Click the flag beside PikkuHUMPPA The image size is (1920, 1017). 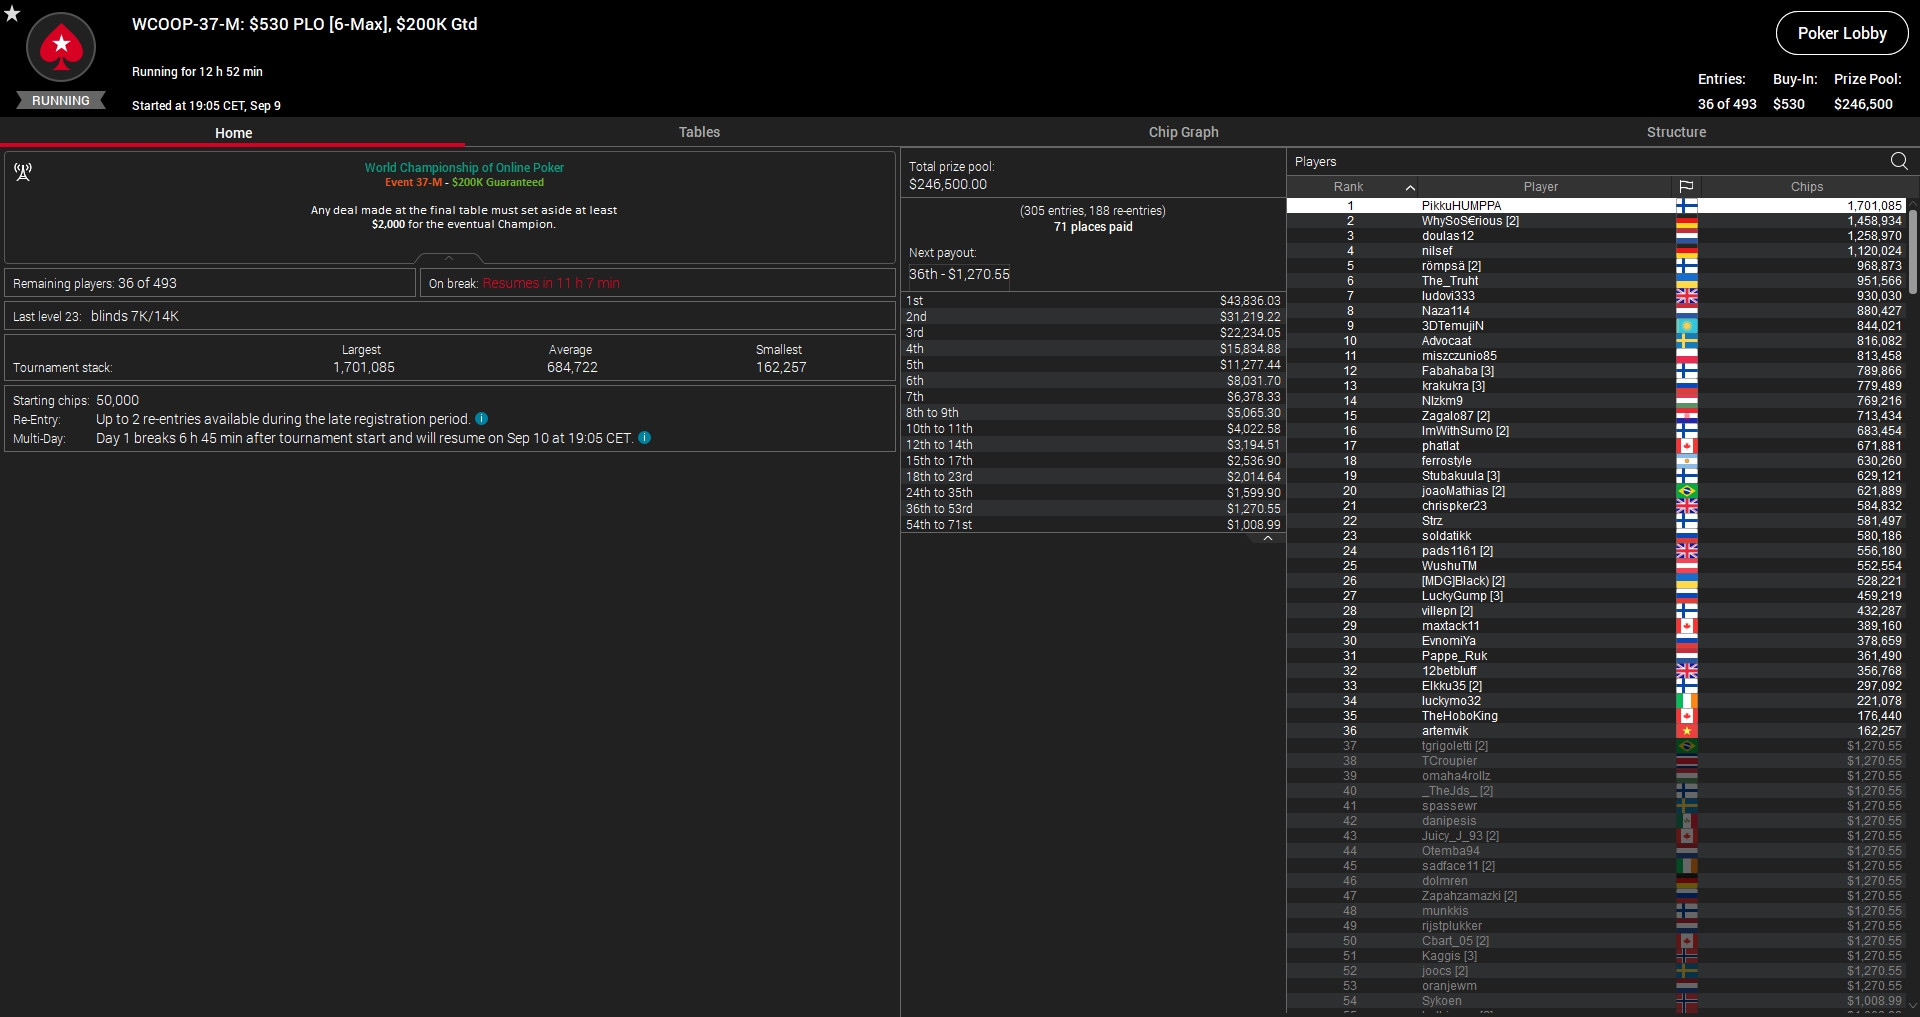(1686, 206)
